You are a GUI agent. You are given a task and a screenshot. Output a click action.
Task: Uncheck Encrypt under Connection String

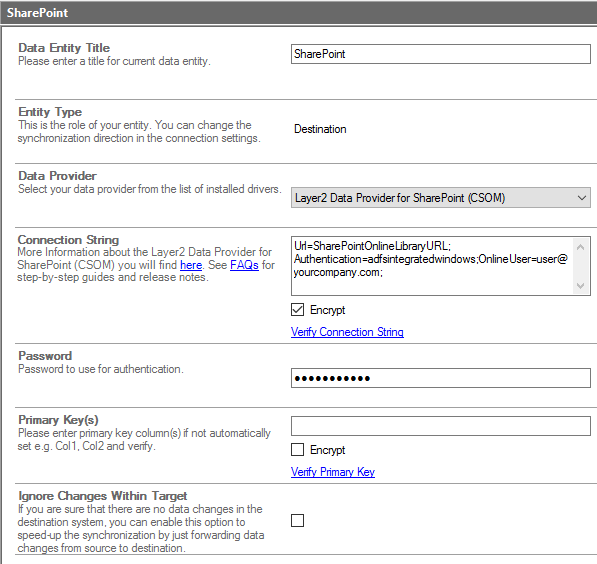tap(297, 310)
